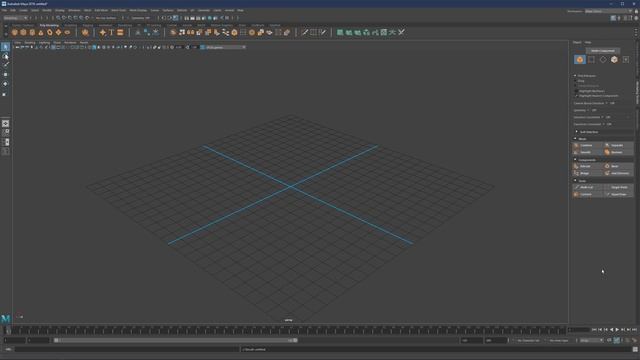Open the Edit Mesh menu
Viewport: 640px width, 360px height.
coord(101,10)
